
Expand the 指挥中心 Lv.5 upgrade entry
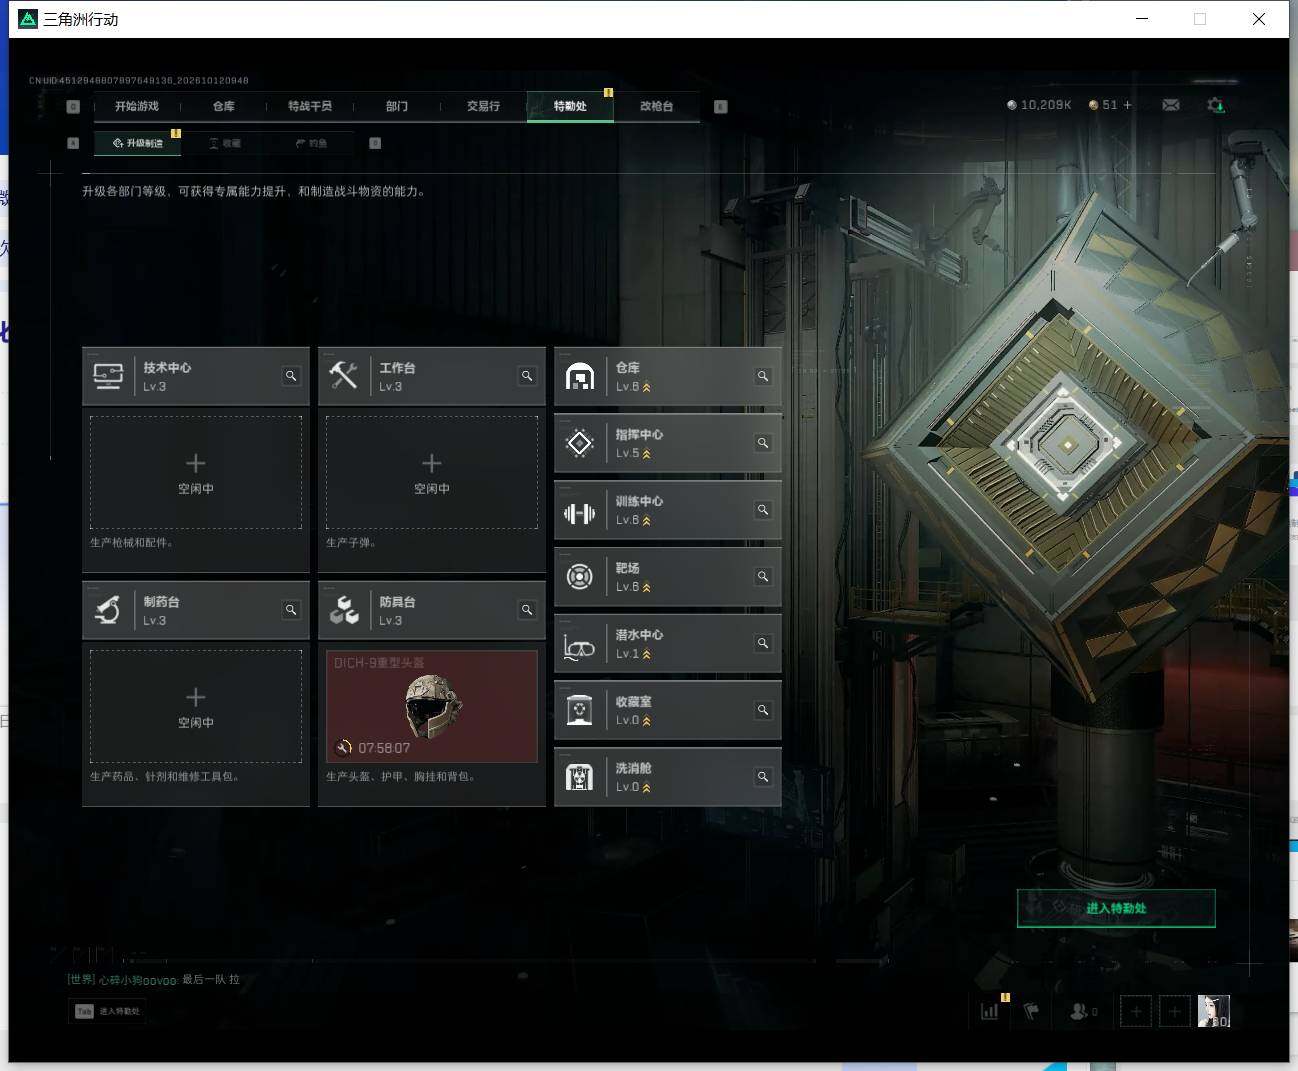(668, 443)
